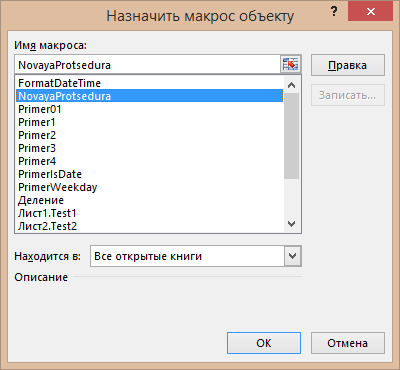
Task: Click inside the Имя макроса input field
Action: coord(148,65)
